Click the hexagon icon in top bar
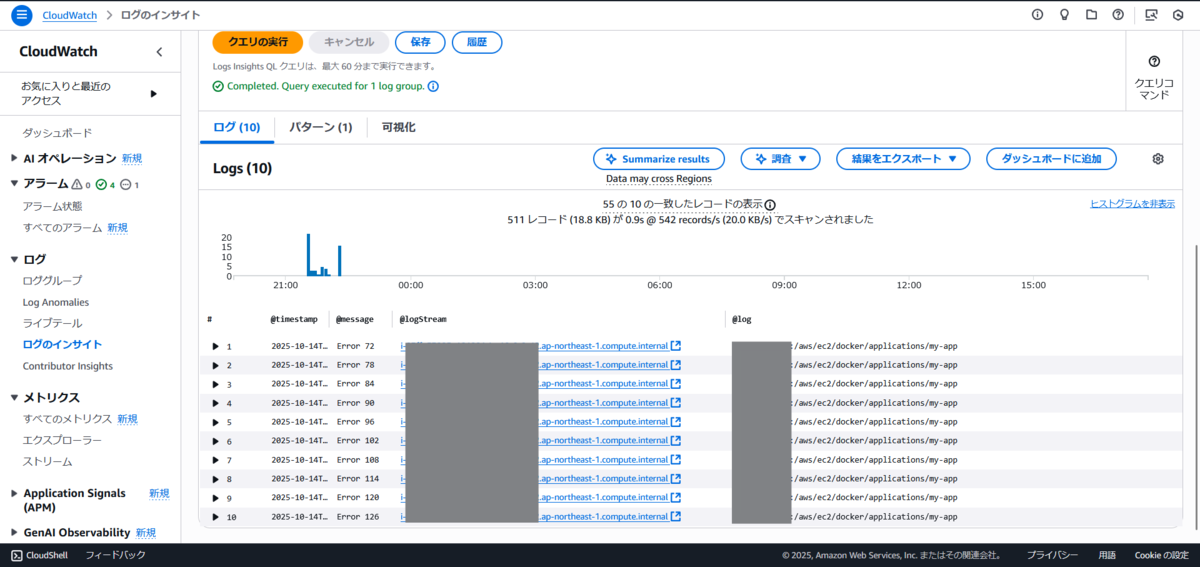Viewport: 1200px width, 567px height. pos(1178,15)
